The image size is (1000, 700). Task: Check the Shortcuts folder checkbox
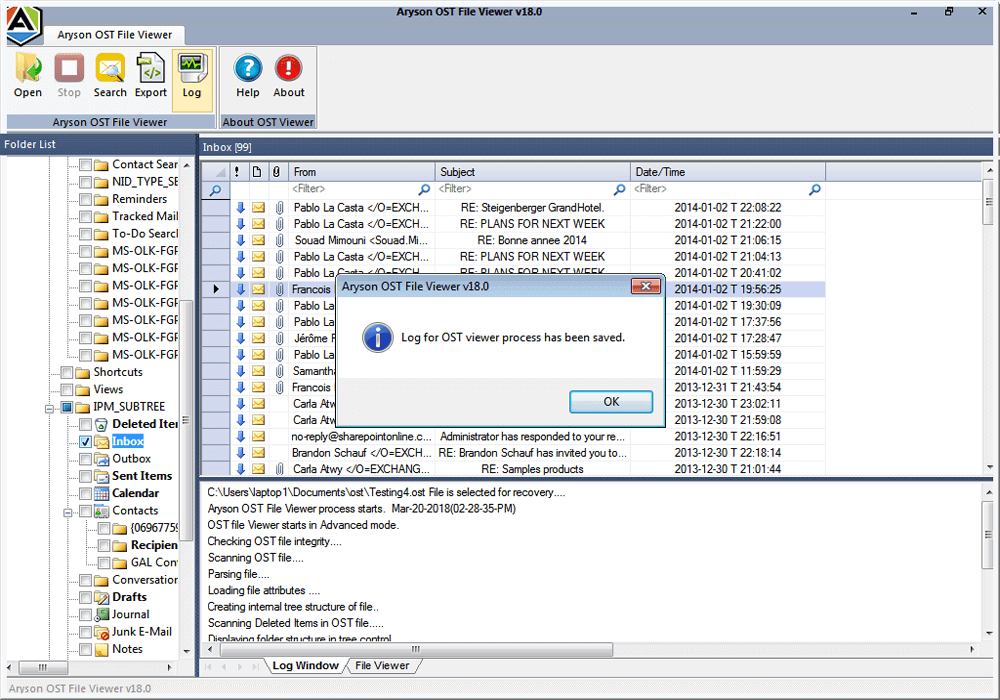tap(66, 372)
